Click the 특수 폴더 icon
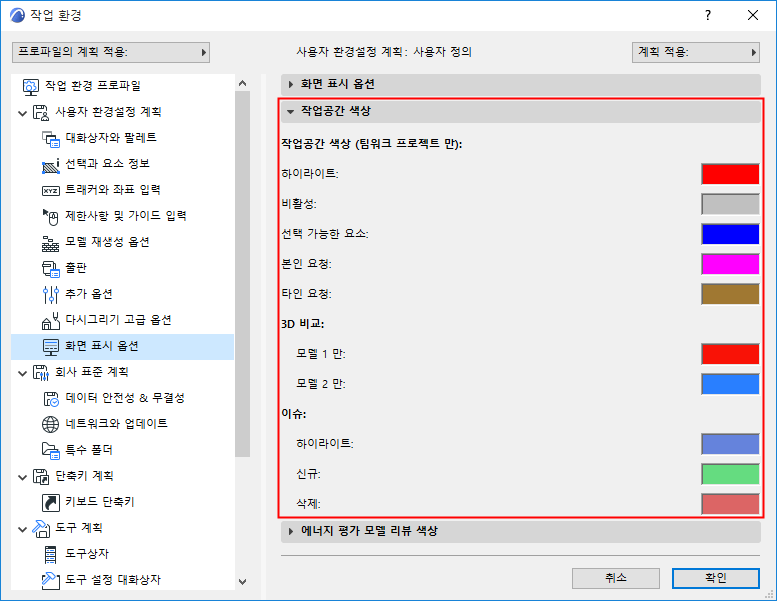The height and width of the screenshot is (601, 777). (x=51, y=450)
